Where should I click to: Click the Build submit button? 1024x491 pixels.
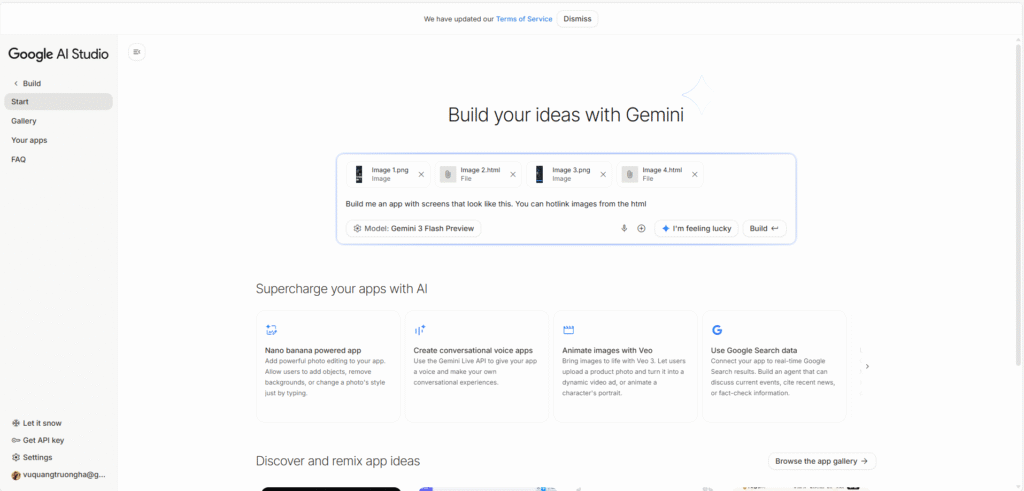(x=764, y=228)
